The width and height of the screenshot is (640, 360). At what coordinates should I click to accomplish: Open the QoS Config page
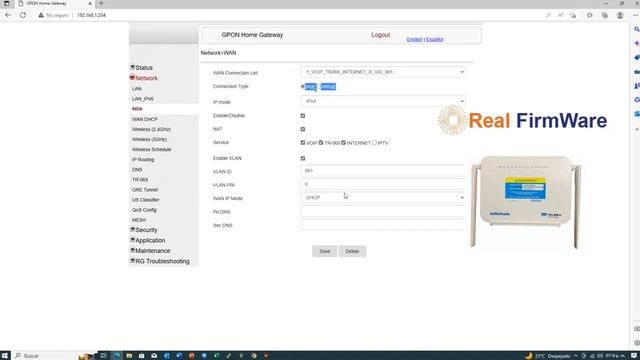point(144,210)
